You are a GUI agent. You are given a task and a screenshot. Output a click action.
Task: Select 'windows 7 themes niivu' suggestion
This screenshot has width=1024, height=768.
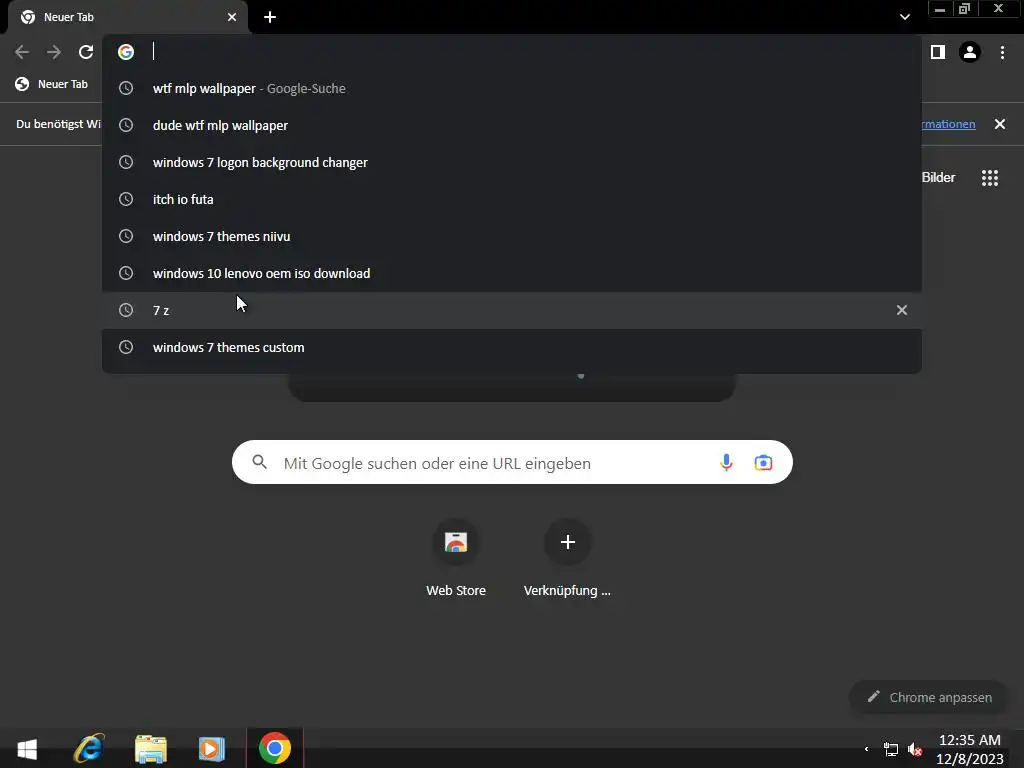[x=512, y=236]
